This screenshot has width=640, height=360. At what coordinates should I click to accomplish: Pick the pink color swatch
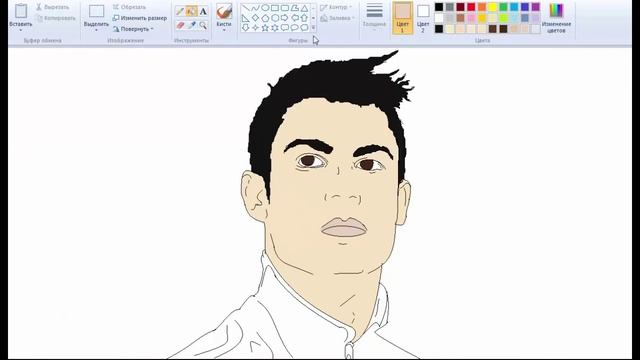(x=471, y=18)
